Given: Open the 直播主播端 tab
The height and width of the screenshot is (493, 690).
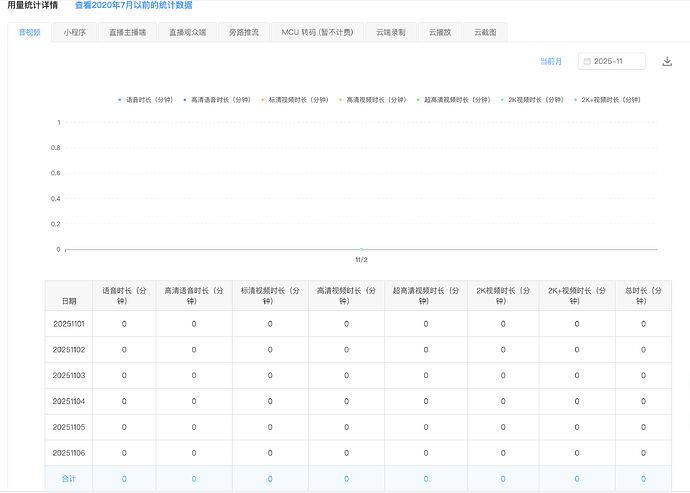Looking at the screenshot, I should (129, 32).
